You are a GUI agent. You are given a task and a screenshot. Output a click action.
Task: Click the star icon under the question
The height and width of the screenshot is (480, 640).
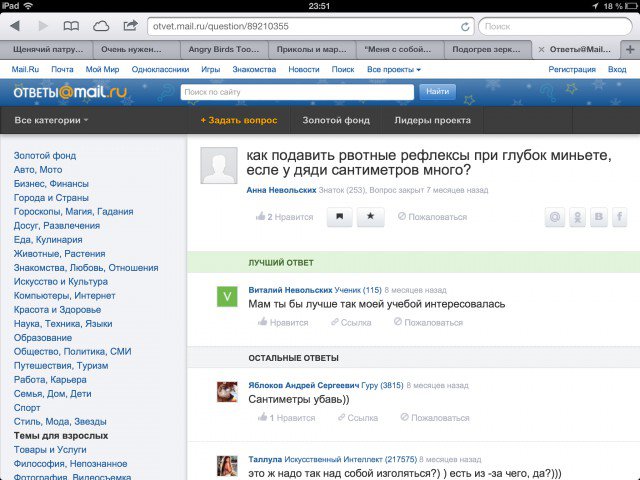370,216
